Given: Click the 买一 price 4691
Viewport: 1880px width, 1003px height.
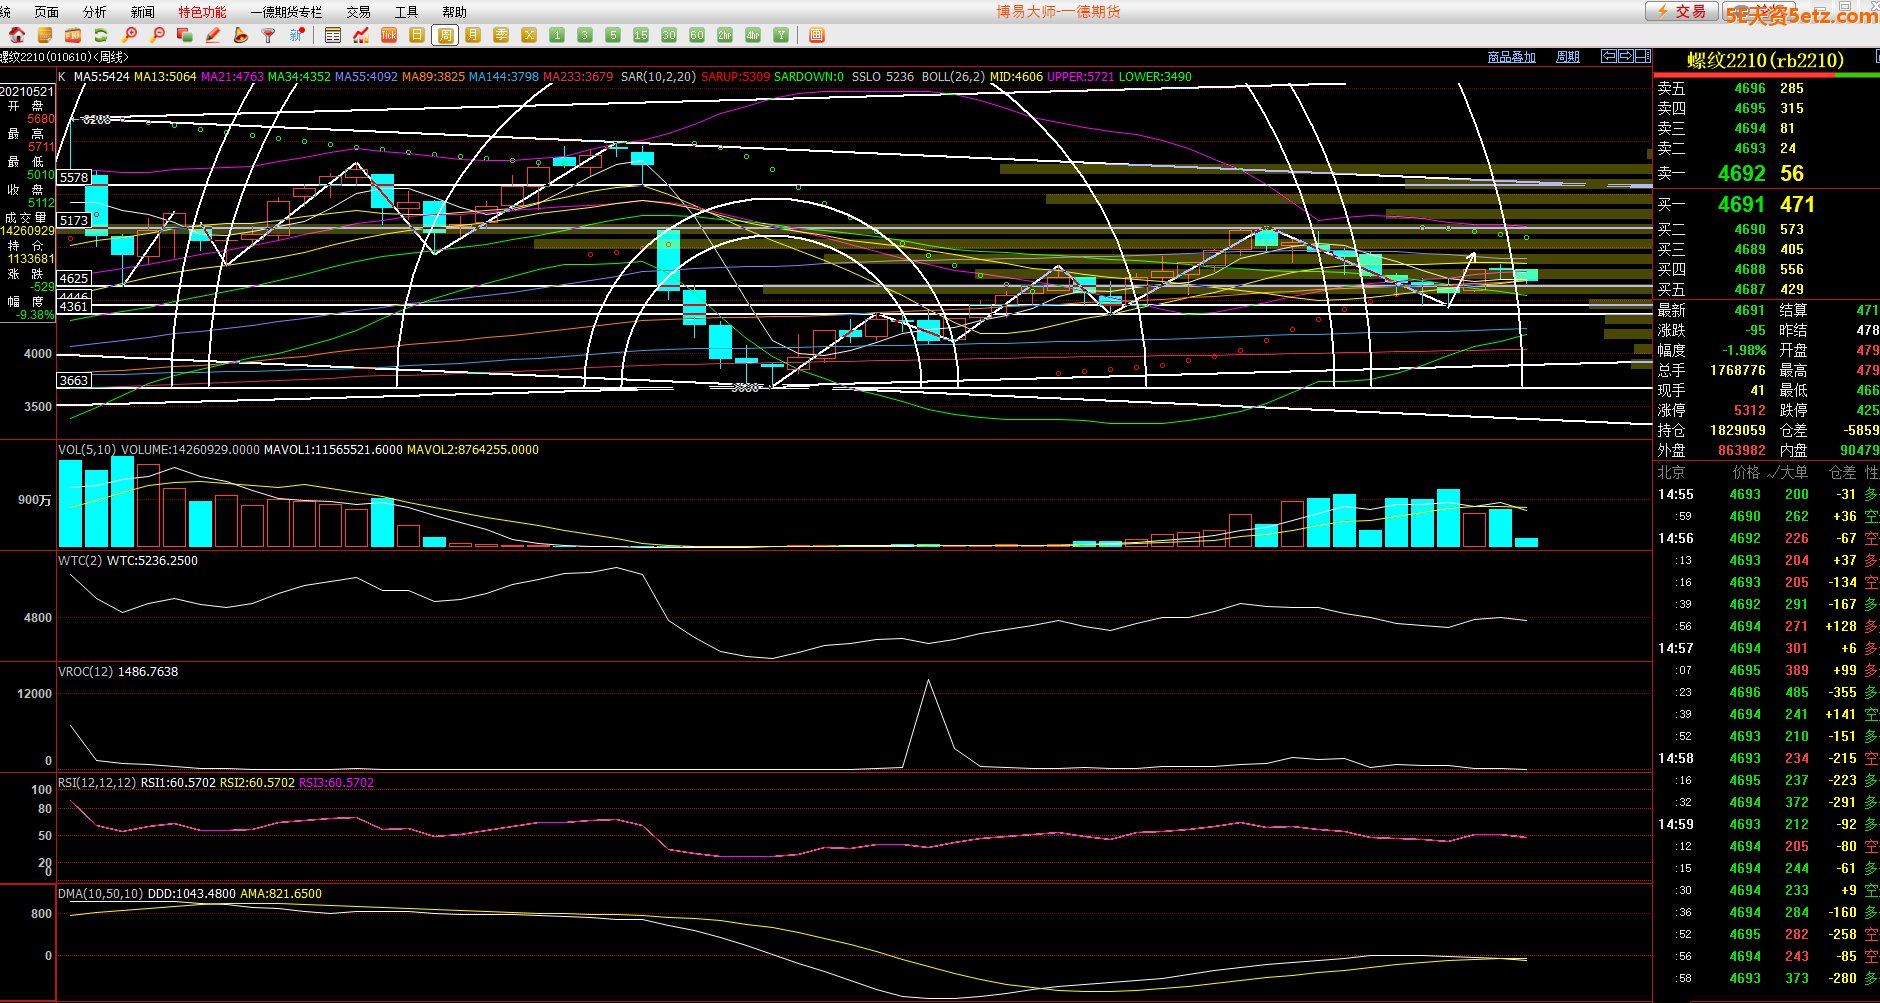Looking at the screenshot, I should tap(1742, 204).
